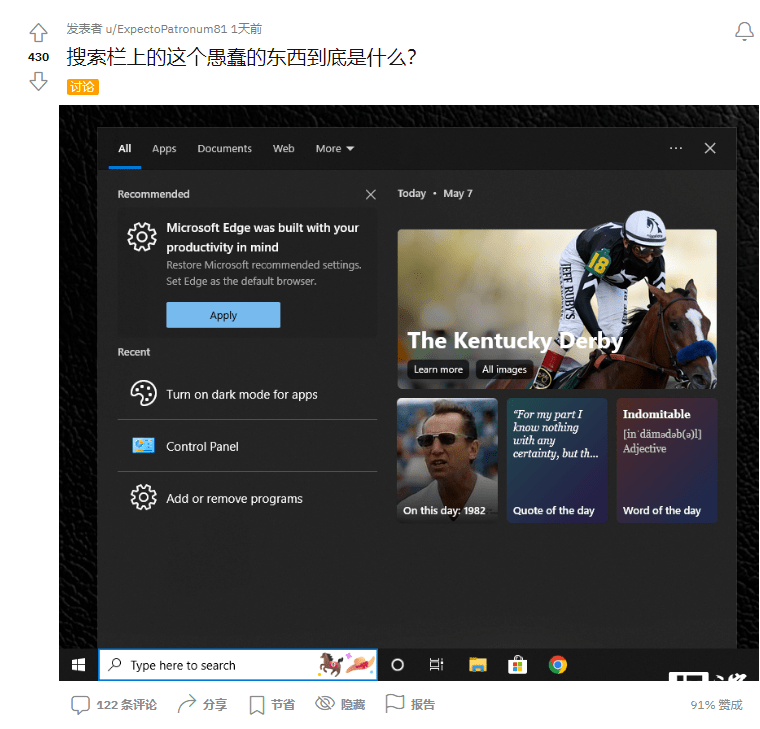Screen dimensions: 760x729
Task: Switch to the All search tab
Action: (125, 148)
